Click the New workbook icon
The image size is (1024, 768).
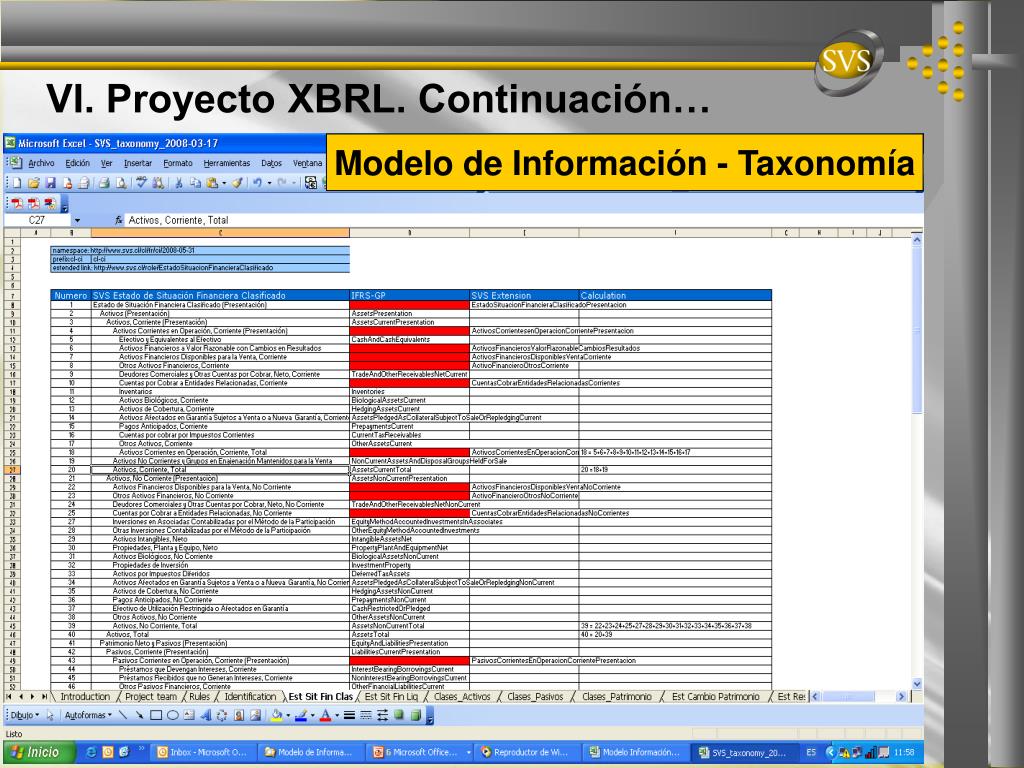[17, 183]
